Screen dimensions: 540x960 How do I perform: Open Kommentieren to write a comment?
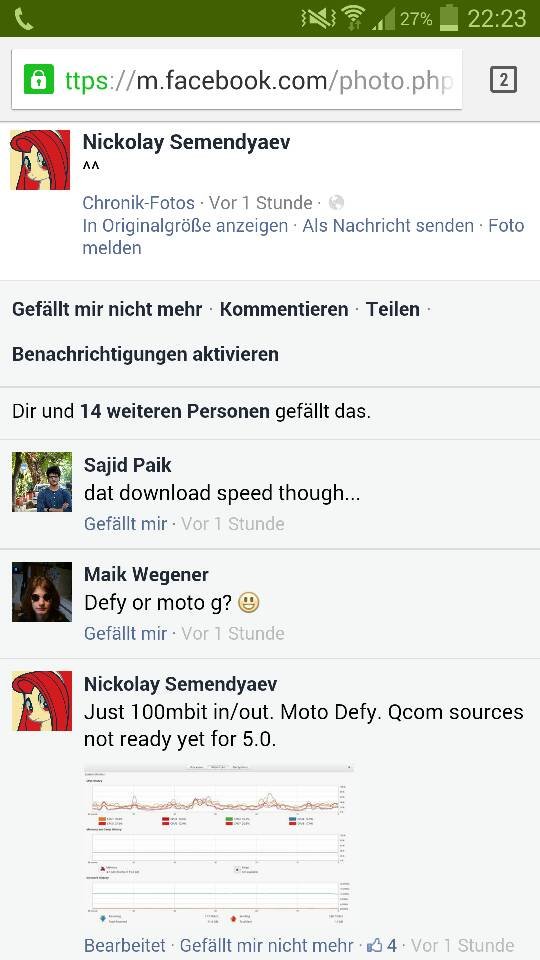tap(284, 309)
